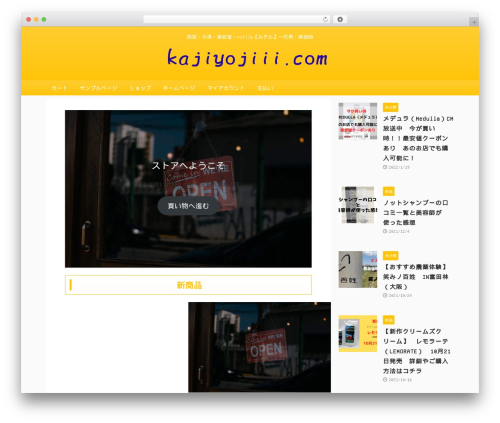500x423 pixels.
Task: Open the new product OPEN sign image
Action: point(259,347)
